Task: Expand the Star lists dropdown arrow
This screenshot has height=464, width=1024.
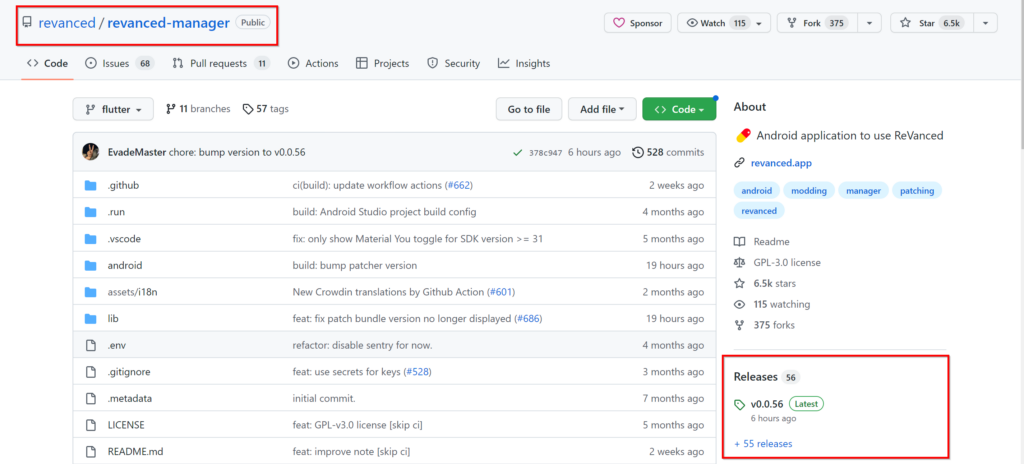Action: 985,23
